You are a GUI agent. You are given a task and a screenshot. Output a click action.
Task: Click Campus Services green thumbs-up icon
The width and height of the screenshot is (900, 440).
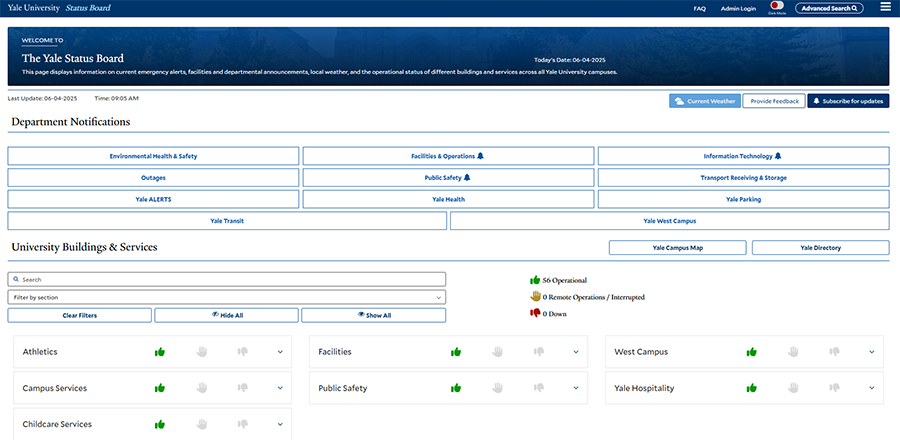(160, 388)
